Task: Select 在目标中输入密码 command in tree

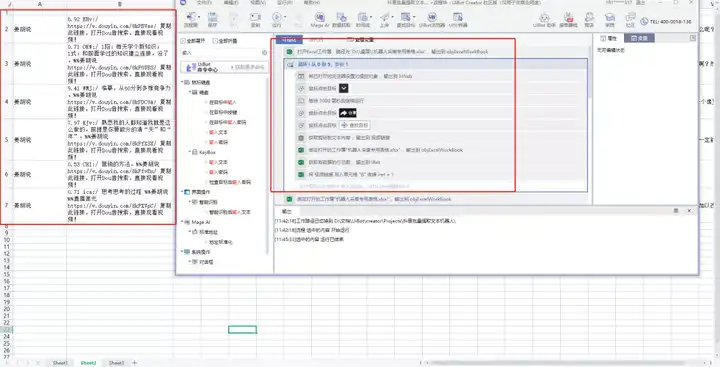Action: [x=227, y=123]
